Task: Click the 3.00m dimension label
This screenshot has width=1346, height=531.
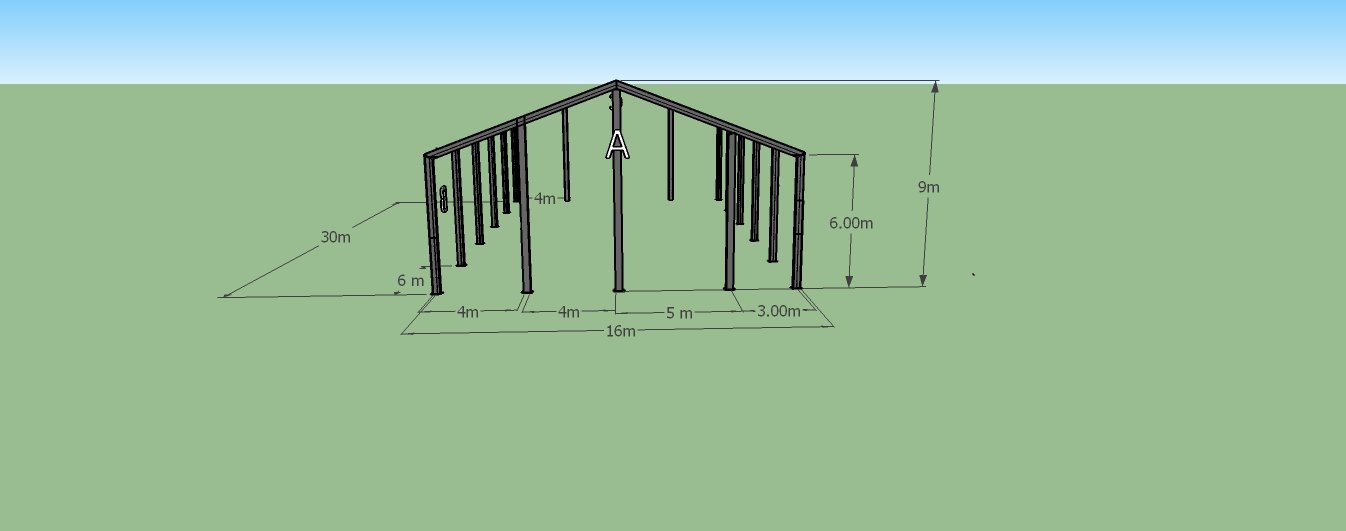Action: click(779, 311)
